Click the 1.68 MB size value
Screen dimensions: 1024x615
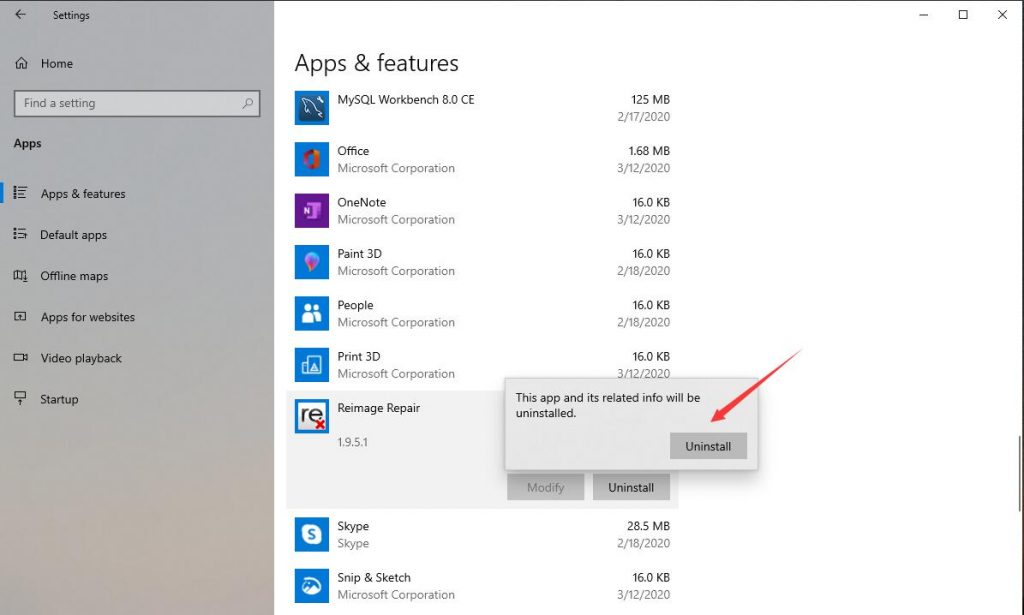[x=648, y=151]
